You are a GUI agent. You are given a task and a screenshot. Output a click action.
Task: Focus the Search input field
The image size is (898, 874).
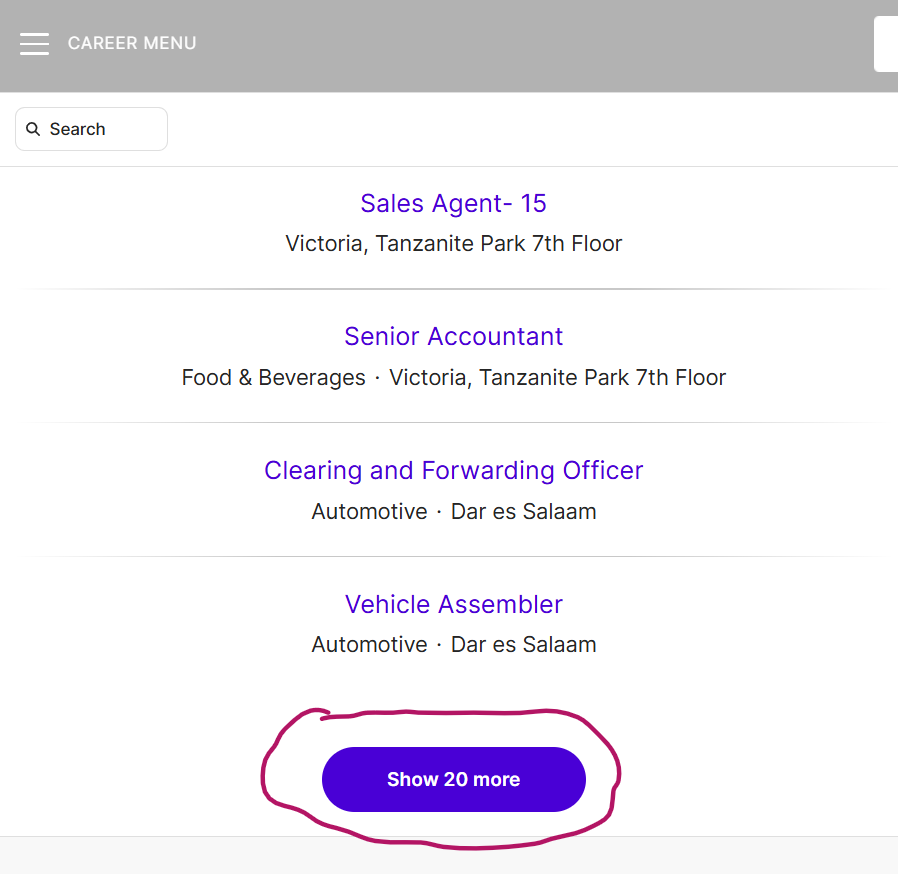(92, 129)
